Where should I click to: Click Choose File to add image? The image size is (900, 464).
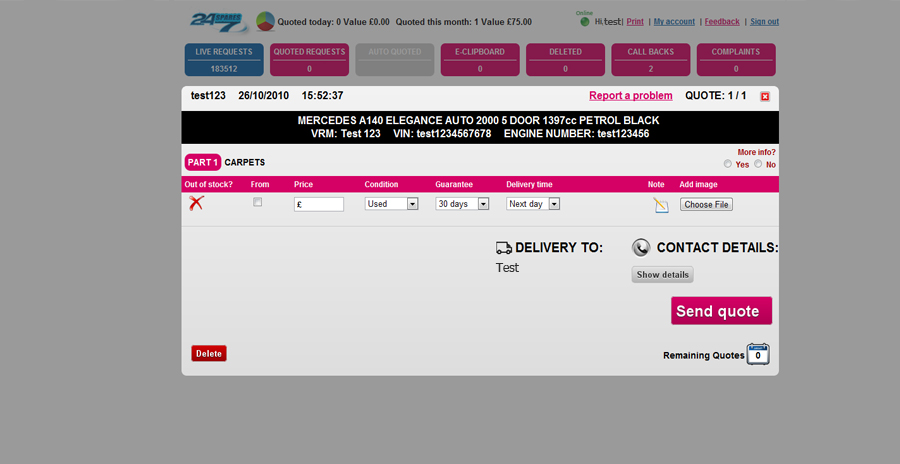[x=707, y=204]
